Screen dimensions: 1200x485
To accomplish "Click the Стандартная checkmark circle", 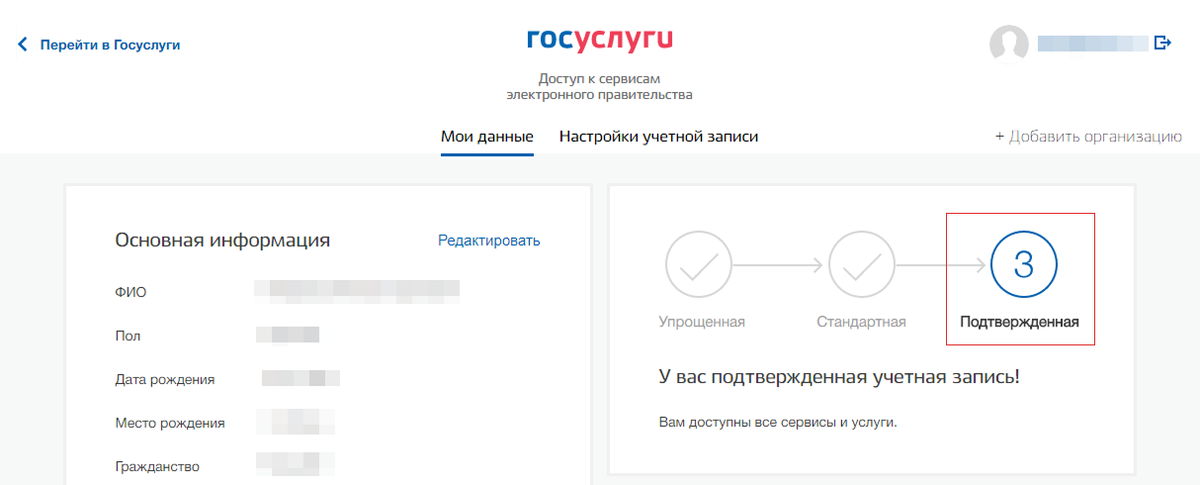I will pyautogui.click(x=861, y=265).
